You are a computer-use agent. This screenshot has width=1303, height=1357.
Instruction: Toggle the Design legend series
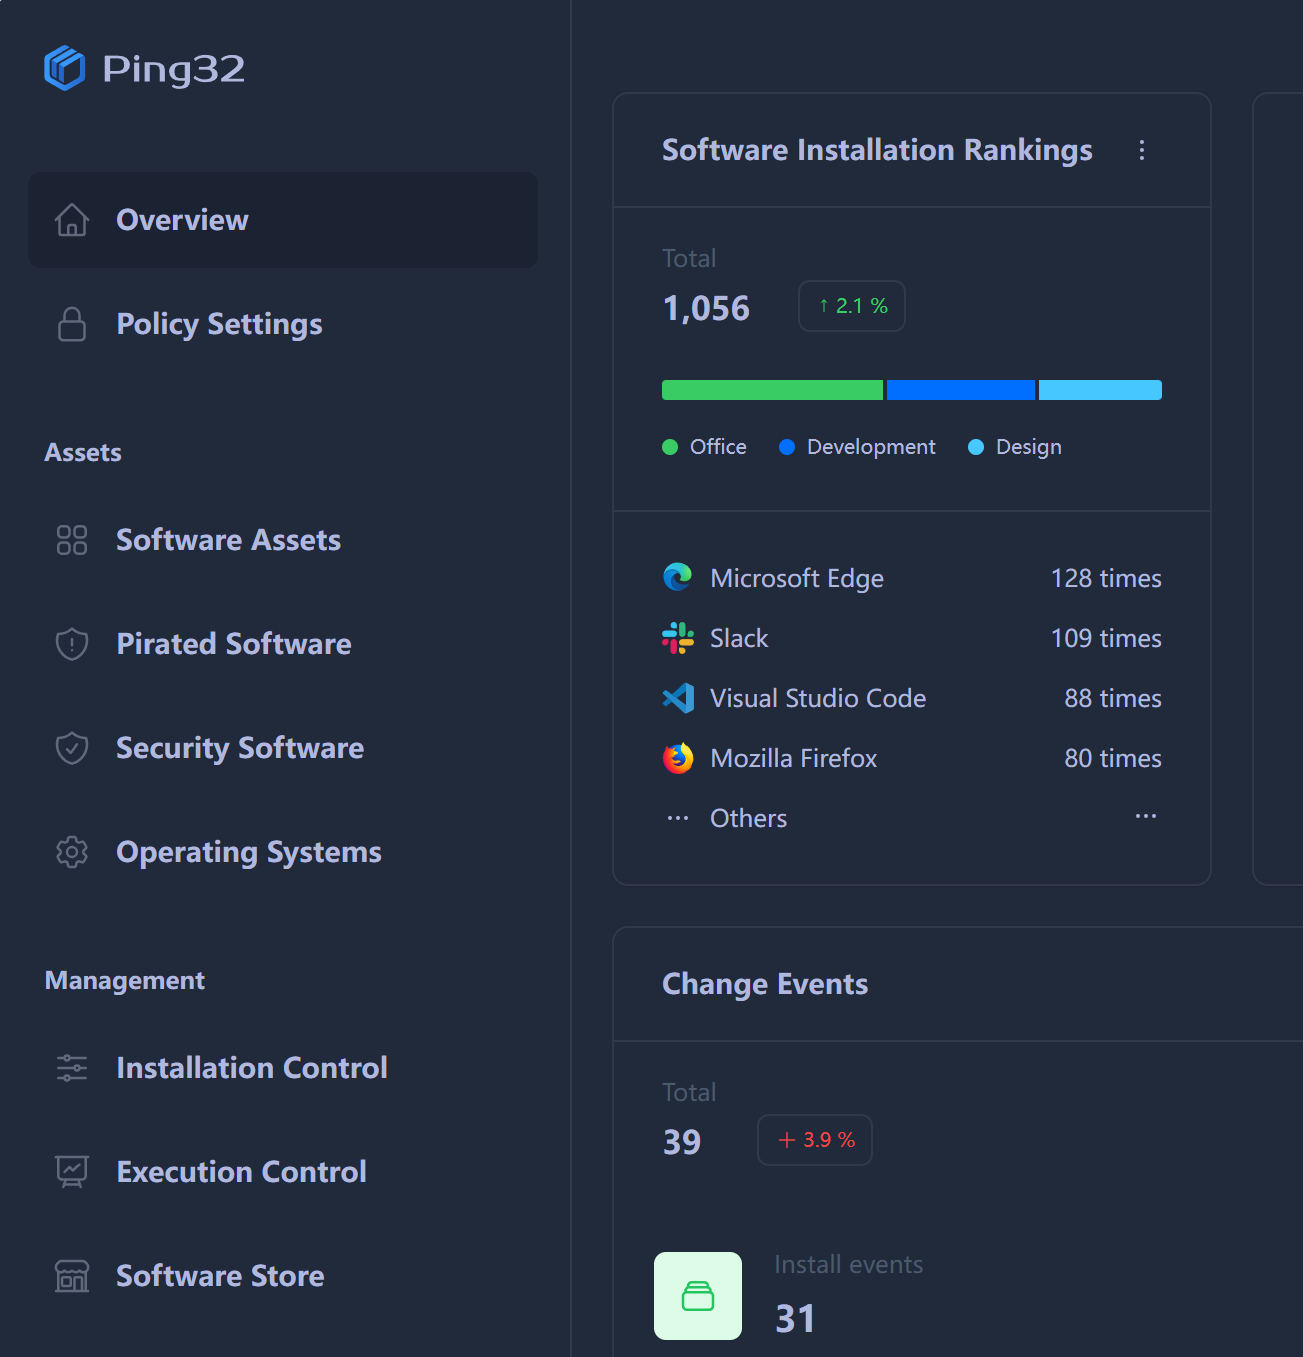coord(1015,447)
